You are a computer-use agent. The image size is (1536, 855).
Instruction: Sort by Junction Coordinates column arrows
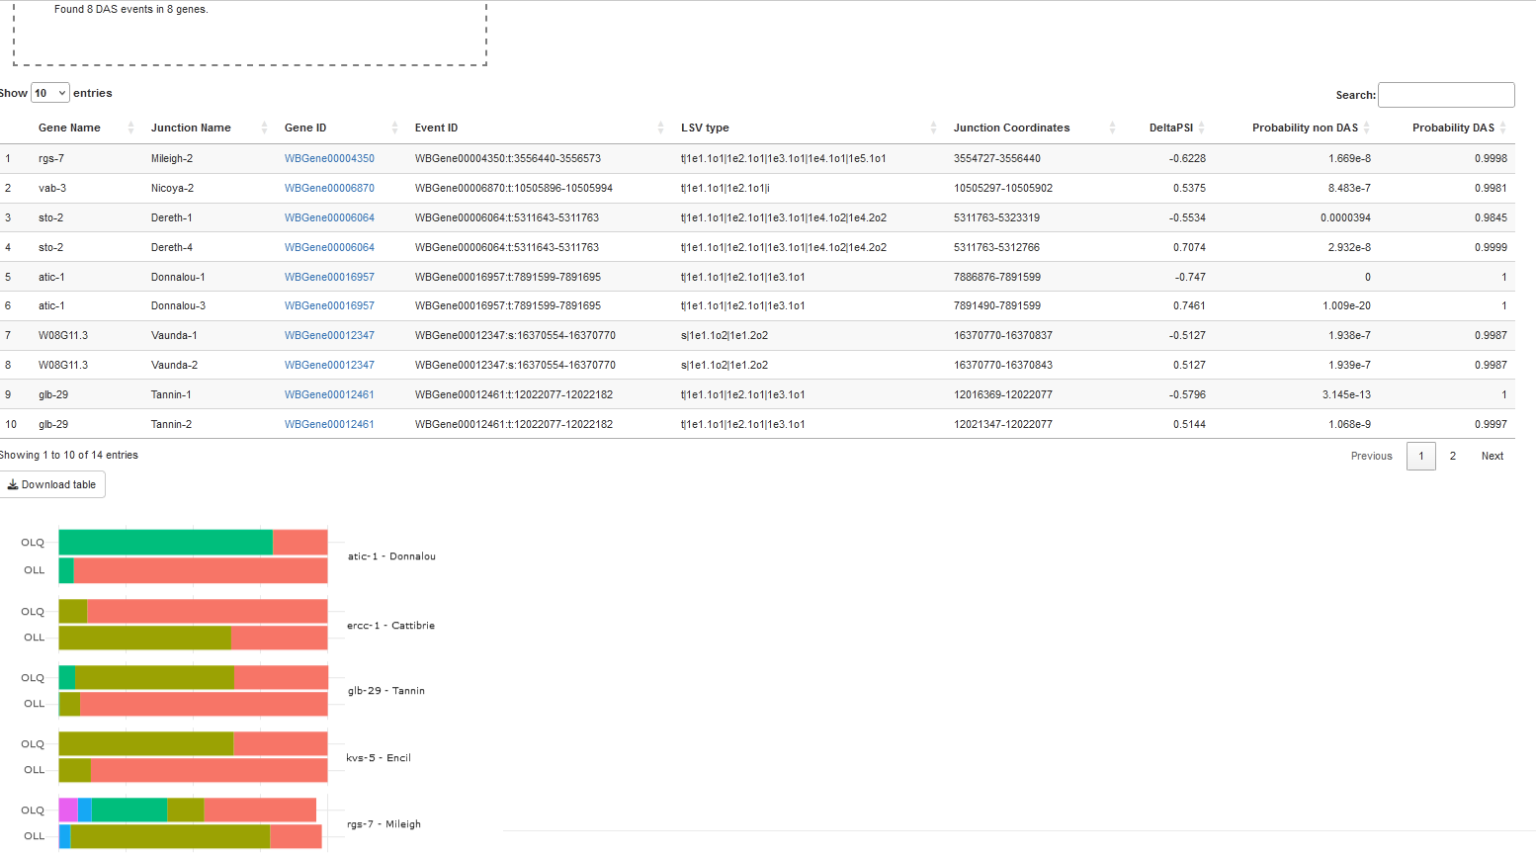coord(1112,128)
